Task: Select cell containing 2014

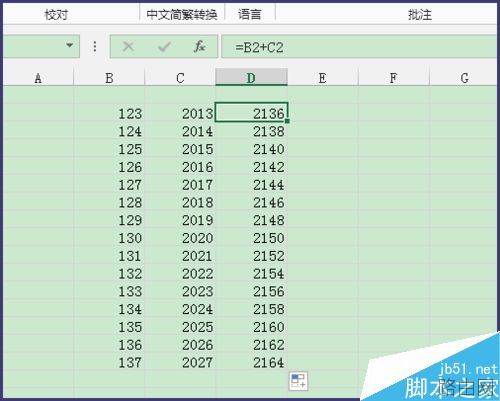Action: click(x=180, y=131)
